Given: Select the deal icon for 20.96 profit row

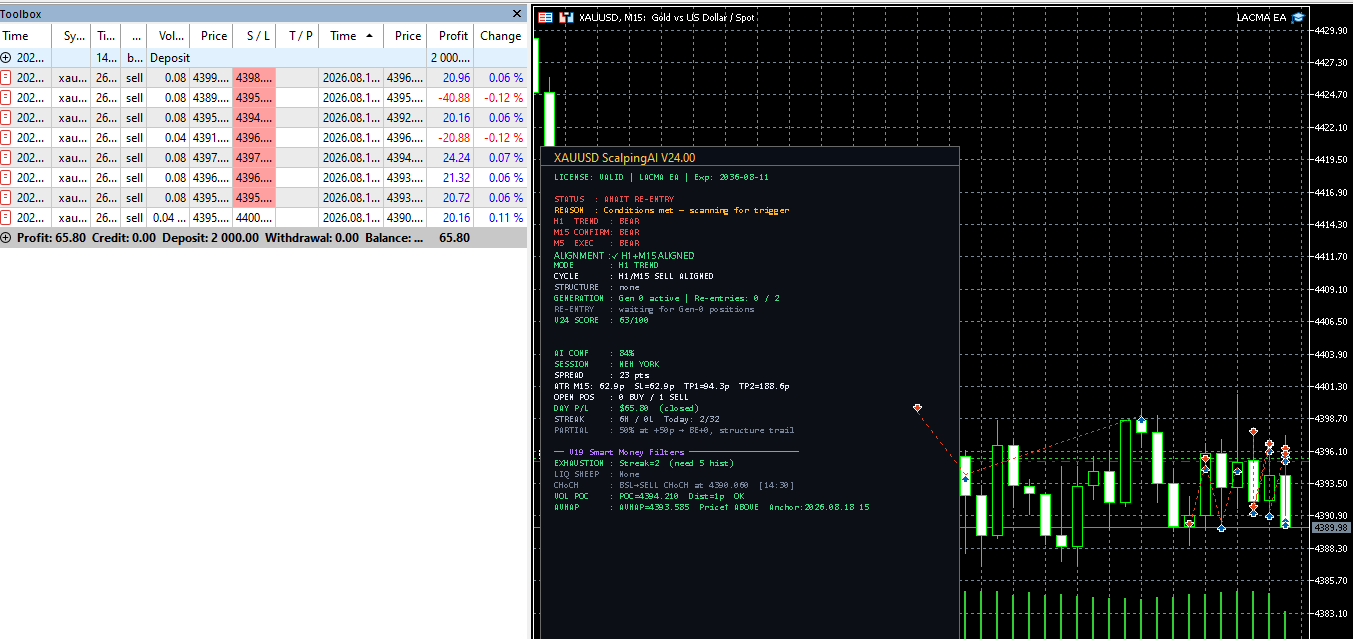Looking at the screenshot, I should point(6,77).
